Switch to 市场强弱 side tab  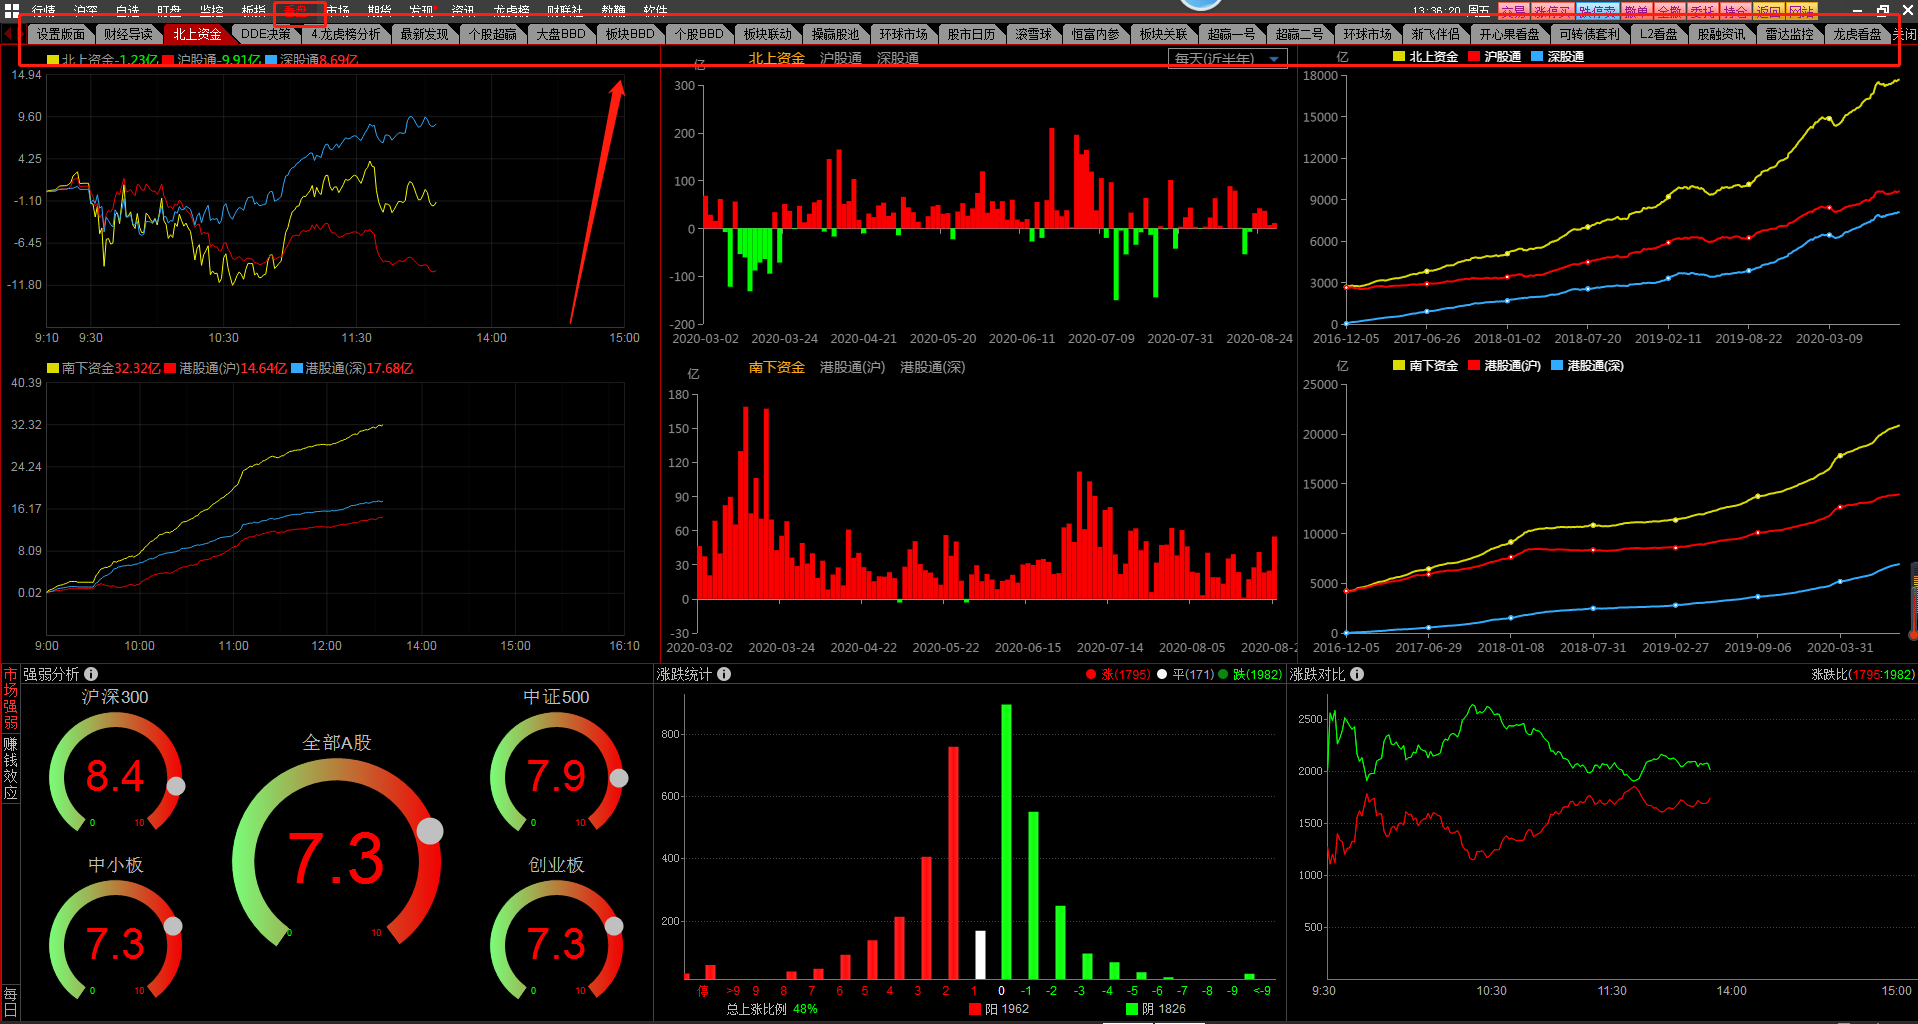tap(10, 699)
